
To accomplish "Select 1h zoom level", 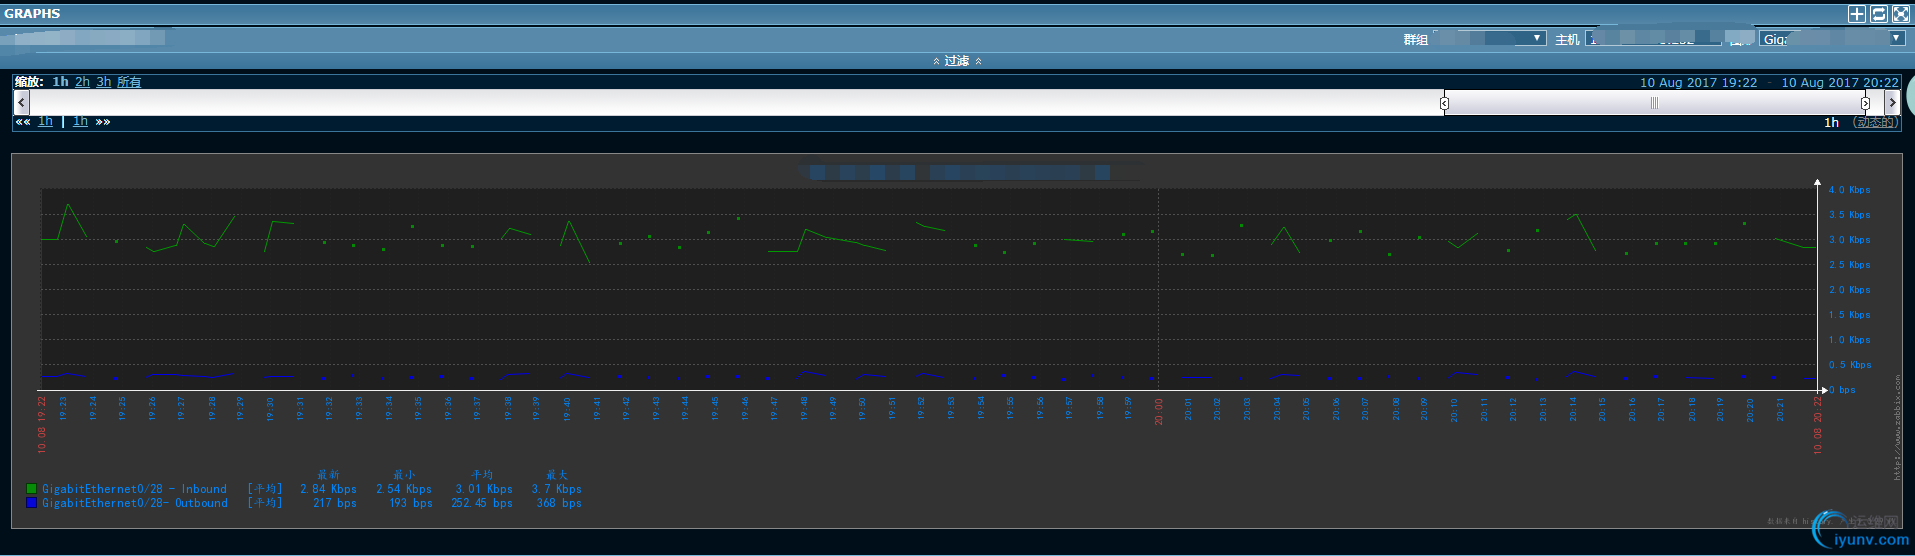I will (x=61, y=82).
